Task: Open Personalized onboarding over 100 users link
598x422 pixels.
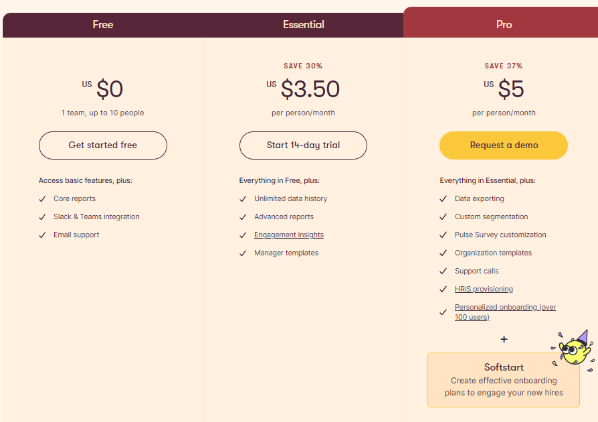Action: 505,312
